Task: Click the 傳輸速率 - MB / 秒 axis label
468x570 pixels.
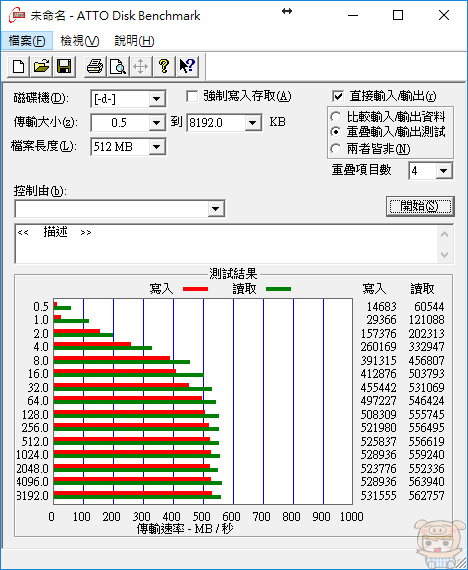Action: click(185, 528)
